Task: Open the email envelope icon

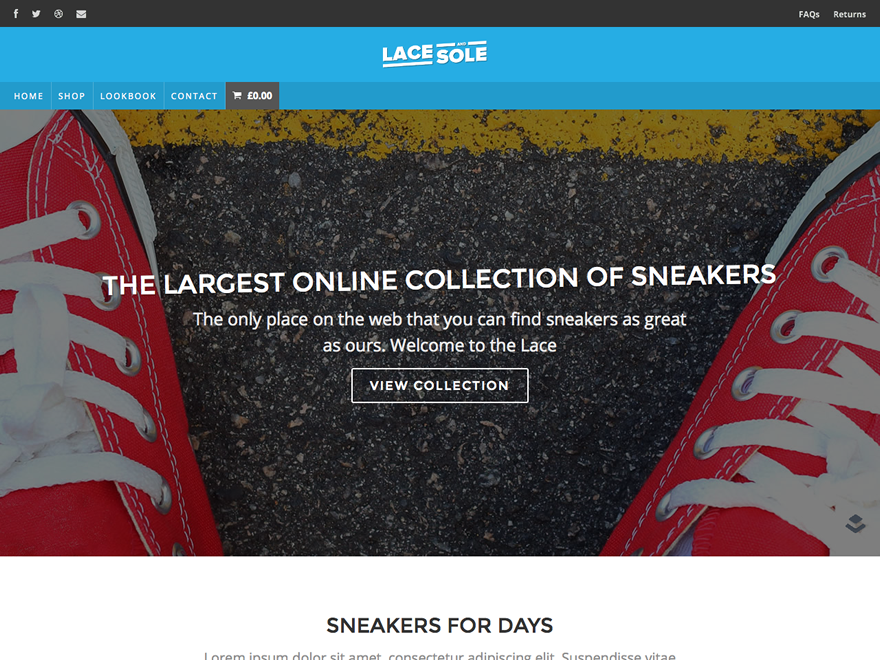Action: (x=81, y=14)
